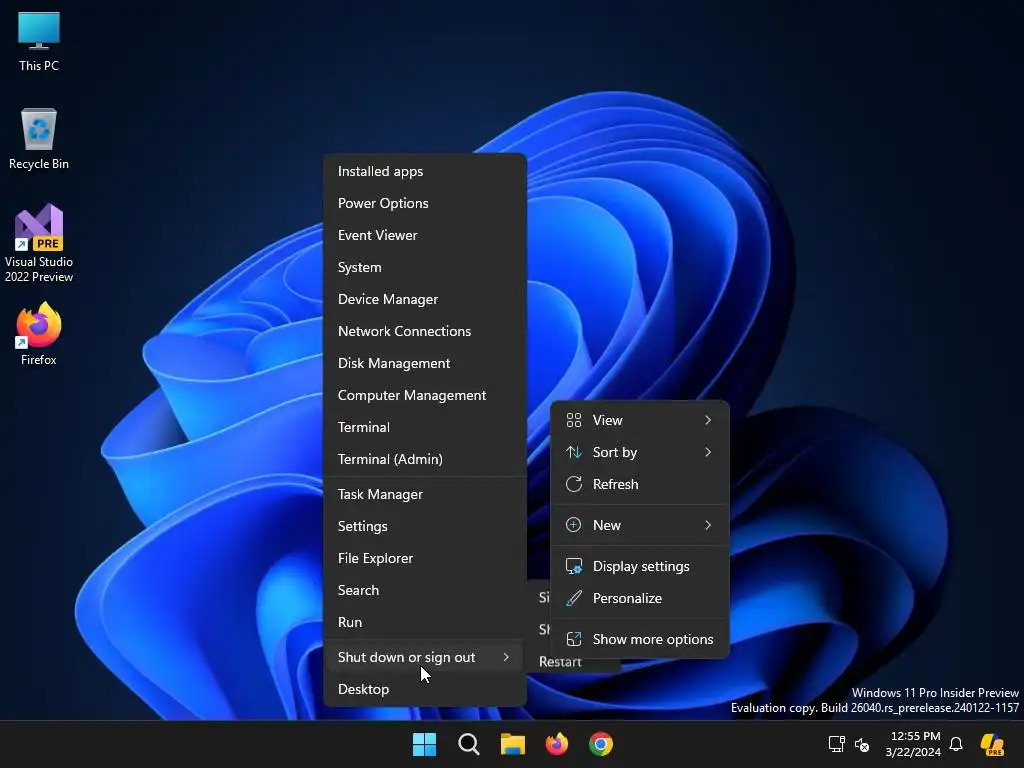Click the muted volume tray icon
This screenshot has height=768, width=1024.
(x=862, y=744)
